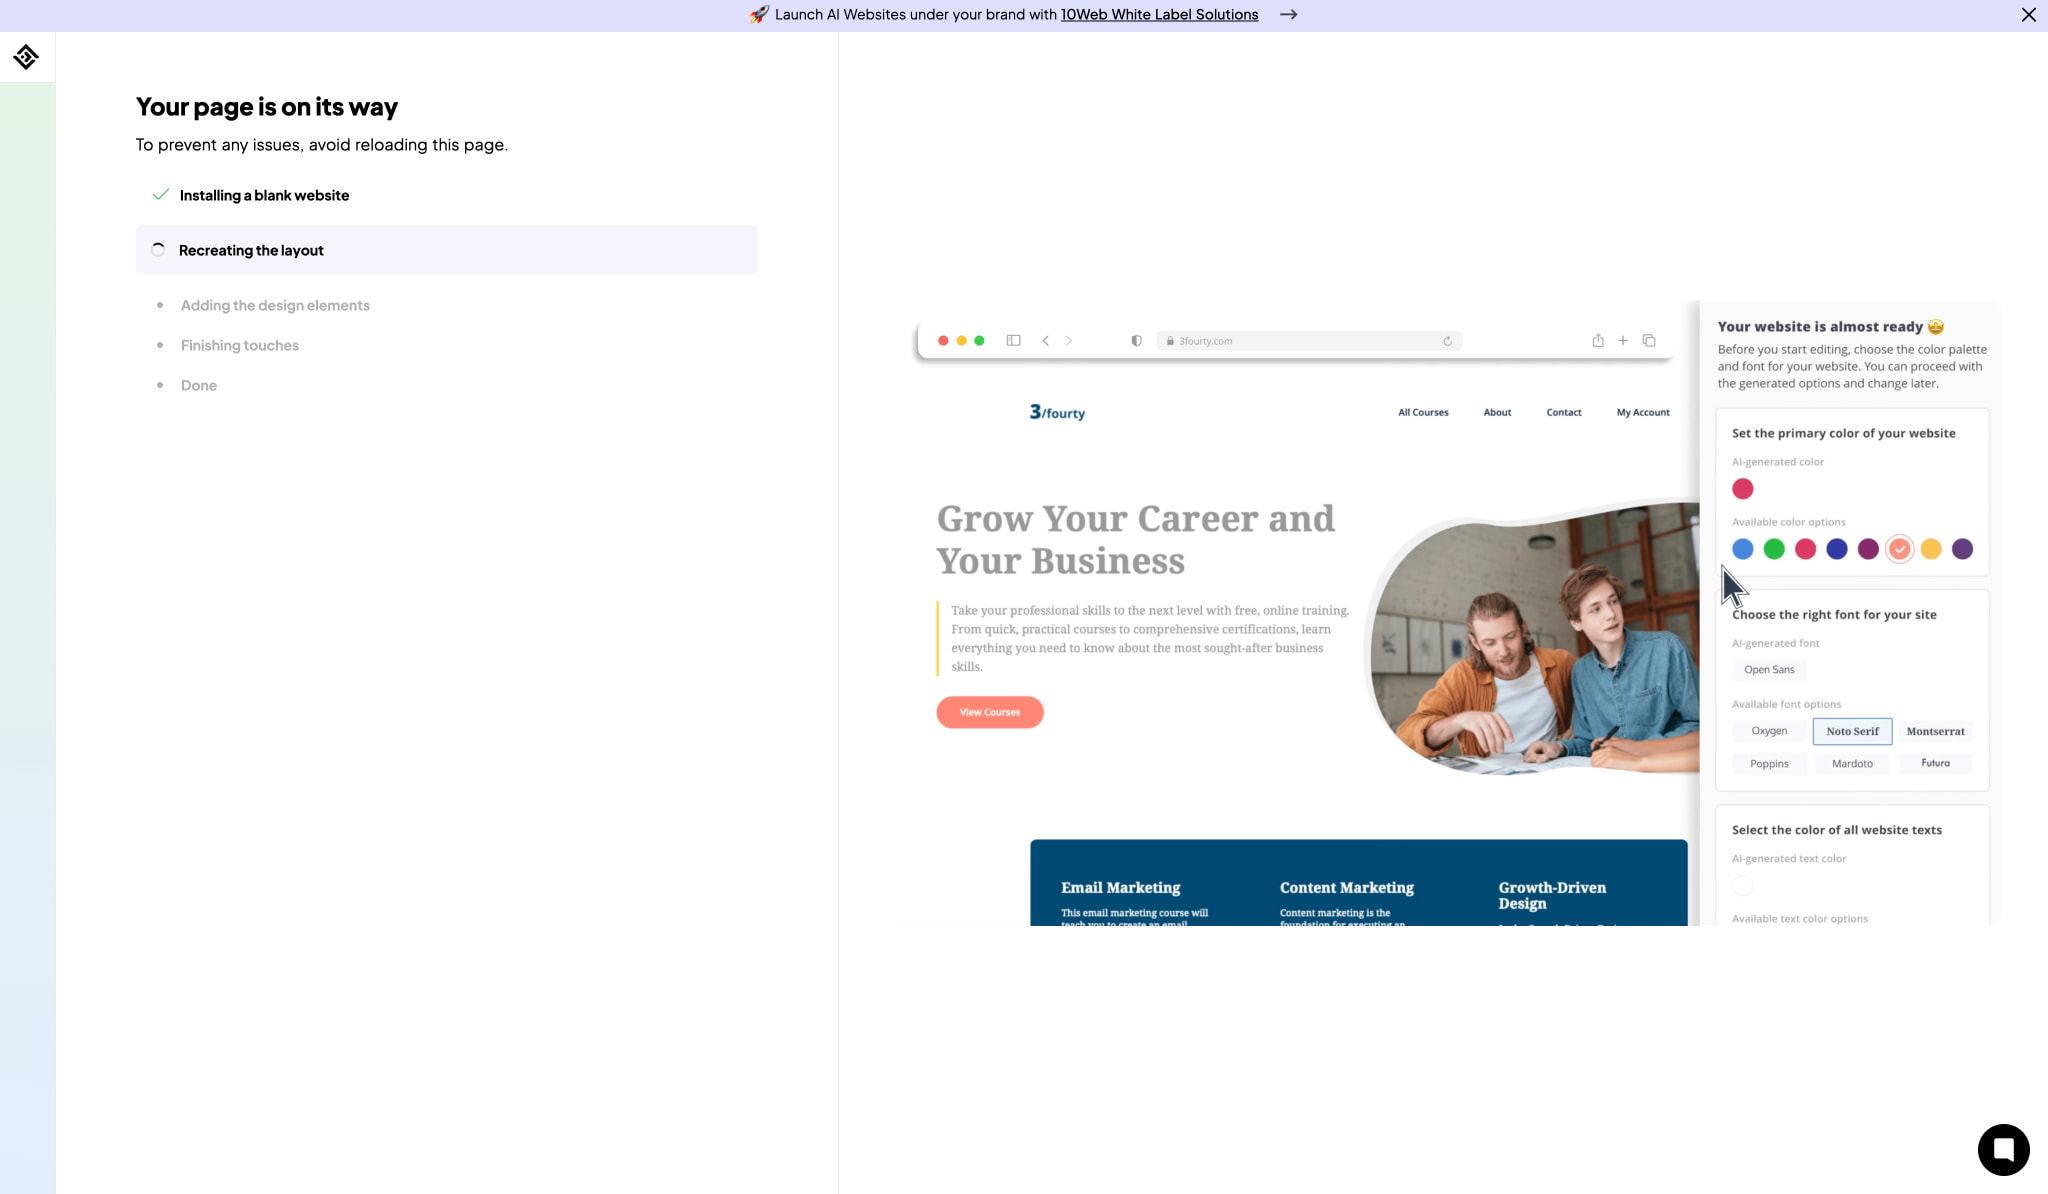Click the 10Web logo icon

tap(26, 57)
